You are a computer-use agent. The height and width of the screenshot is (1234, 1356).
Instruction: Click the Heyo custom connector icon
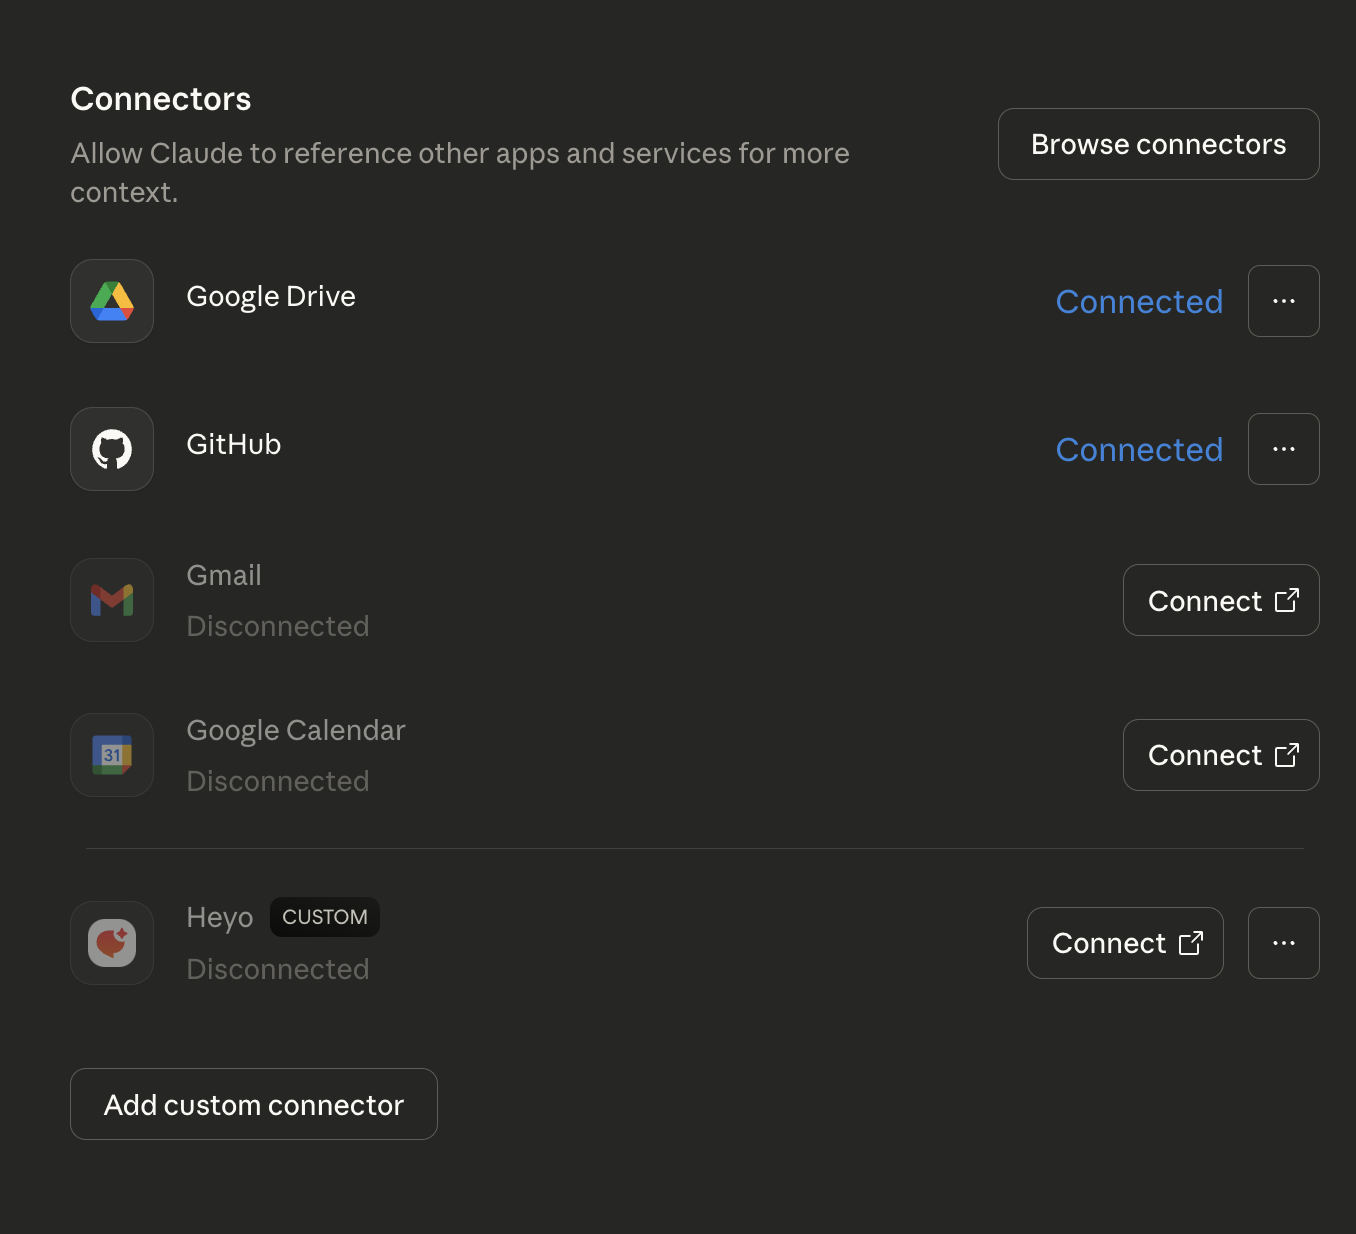point(111,942)
